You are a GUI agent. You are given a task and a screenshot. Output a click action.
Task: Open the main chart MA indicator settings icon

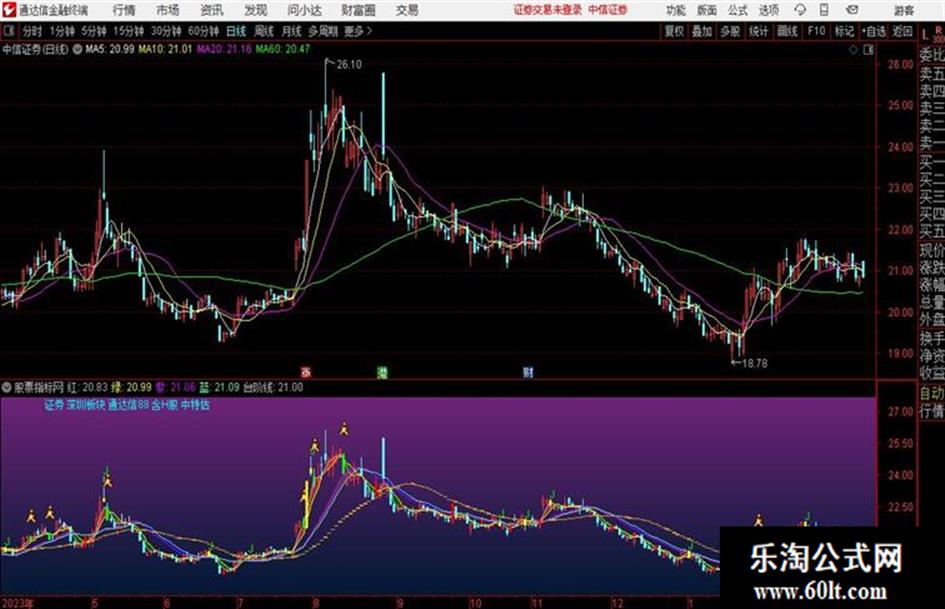[77, 49]
